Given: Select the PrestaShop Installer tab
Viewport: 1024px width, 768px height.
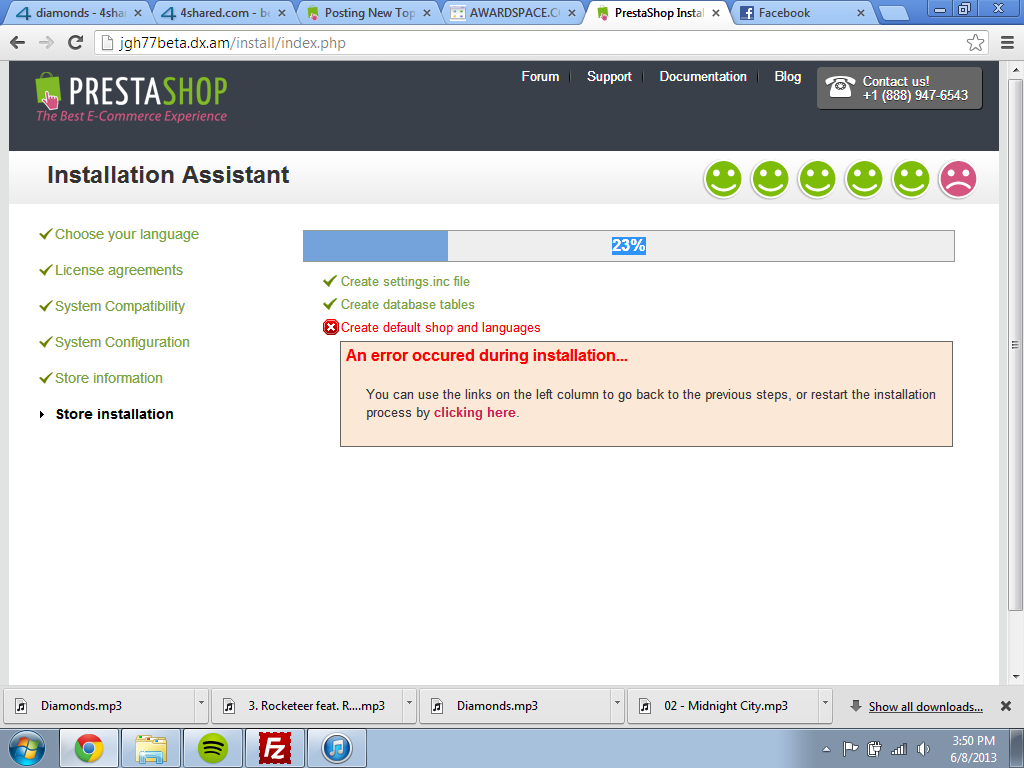Looking at the screenshot, I should 657,13.
